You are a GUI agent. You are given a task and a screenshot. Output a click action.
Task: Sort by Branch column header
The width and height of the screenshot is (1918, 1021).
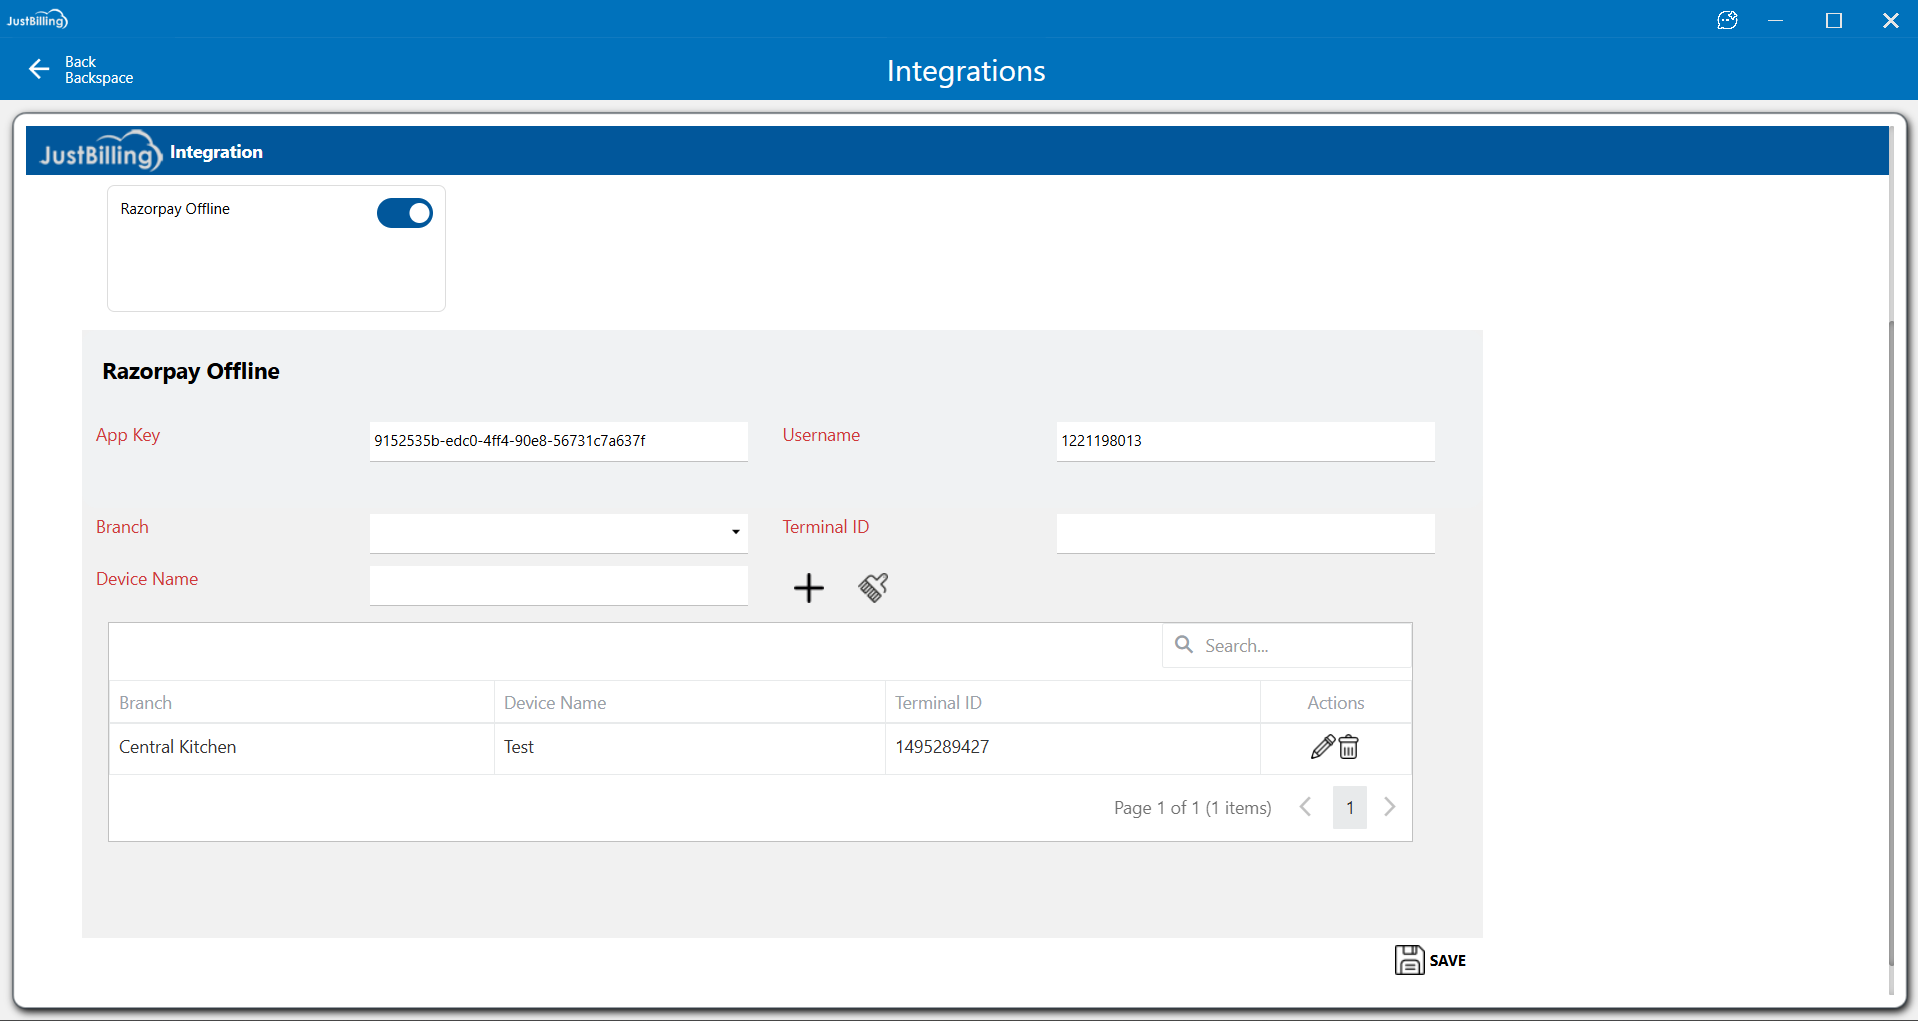[x=146, y=703]
